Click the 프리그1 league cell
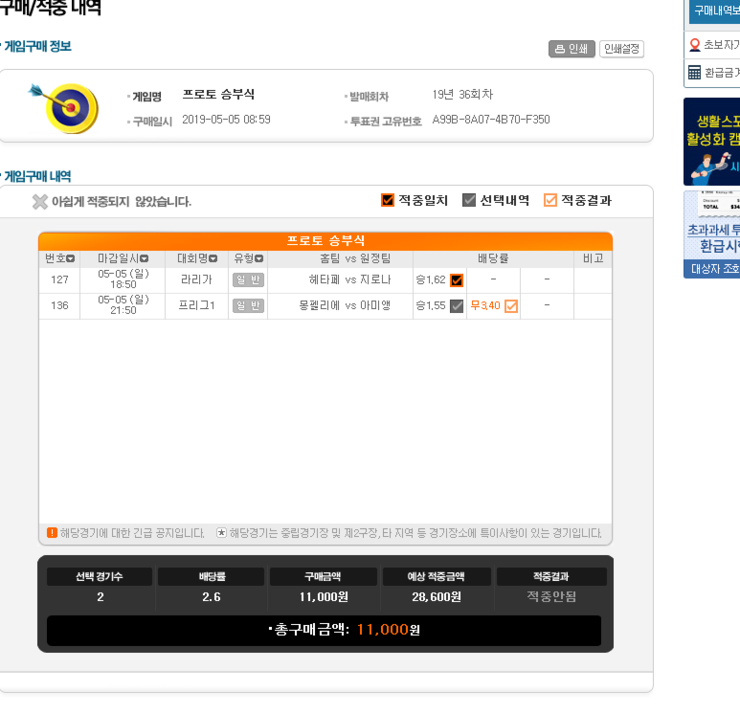The image size is (740, 714). [196, 306]
